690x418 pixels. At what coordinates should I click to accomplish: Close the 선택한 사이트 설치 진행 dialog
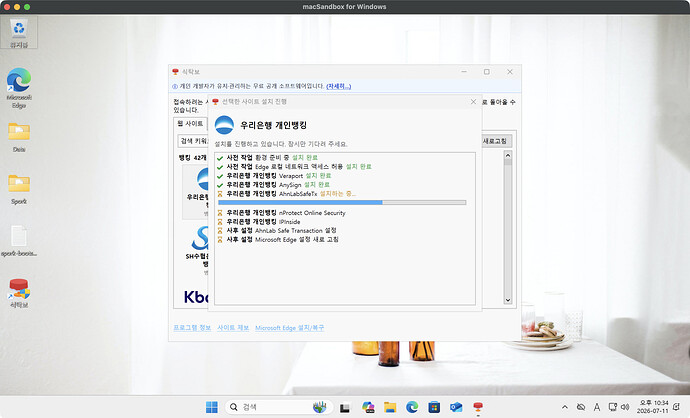tap(473, 102)
